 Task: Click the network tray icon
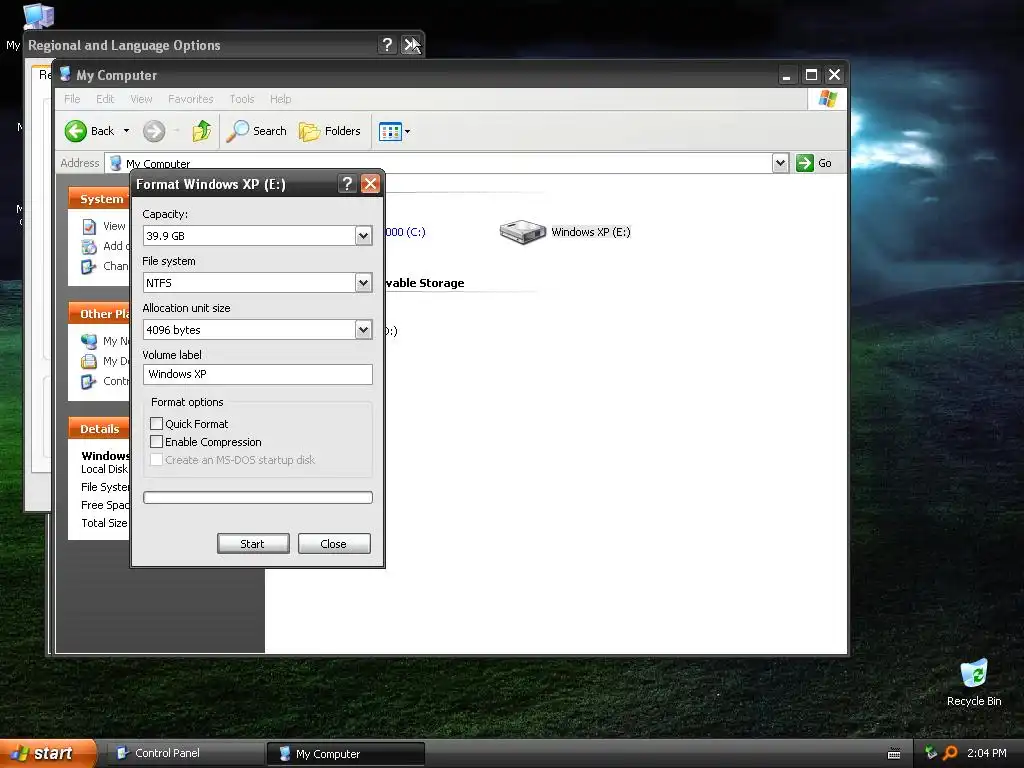click(931, 753)
